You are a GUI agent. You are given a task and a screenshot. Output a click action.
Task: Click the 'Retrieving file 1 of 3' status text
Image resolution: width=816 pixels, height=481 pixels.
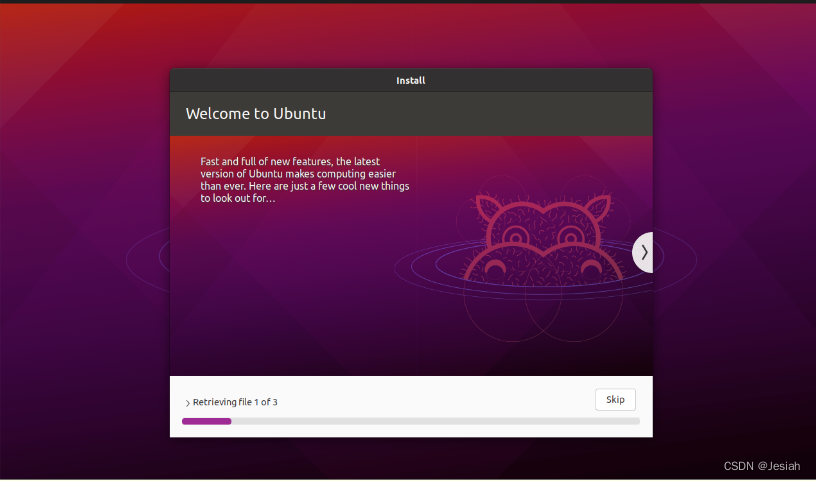235,402
